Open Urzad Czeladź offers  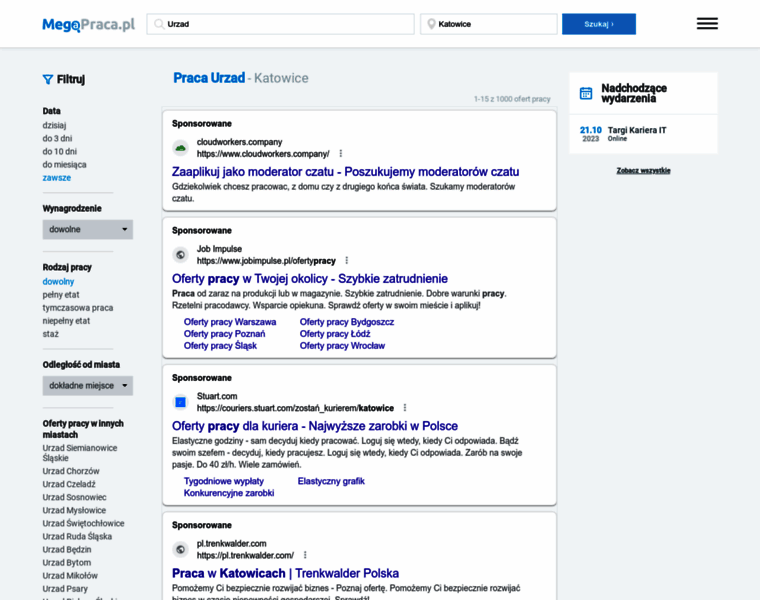(x=69, y=484)
